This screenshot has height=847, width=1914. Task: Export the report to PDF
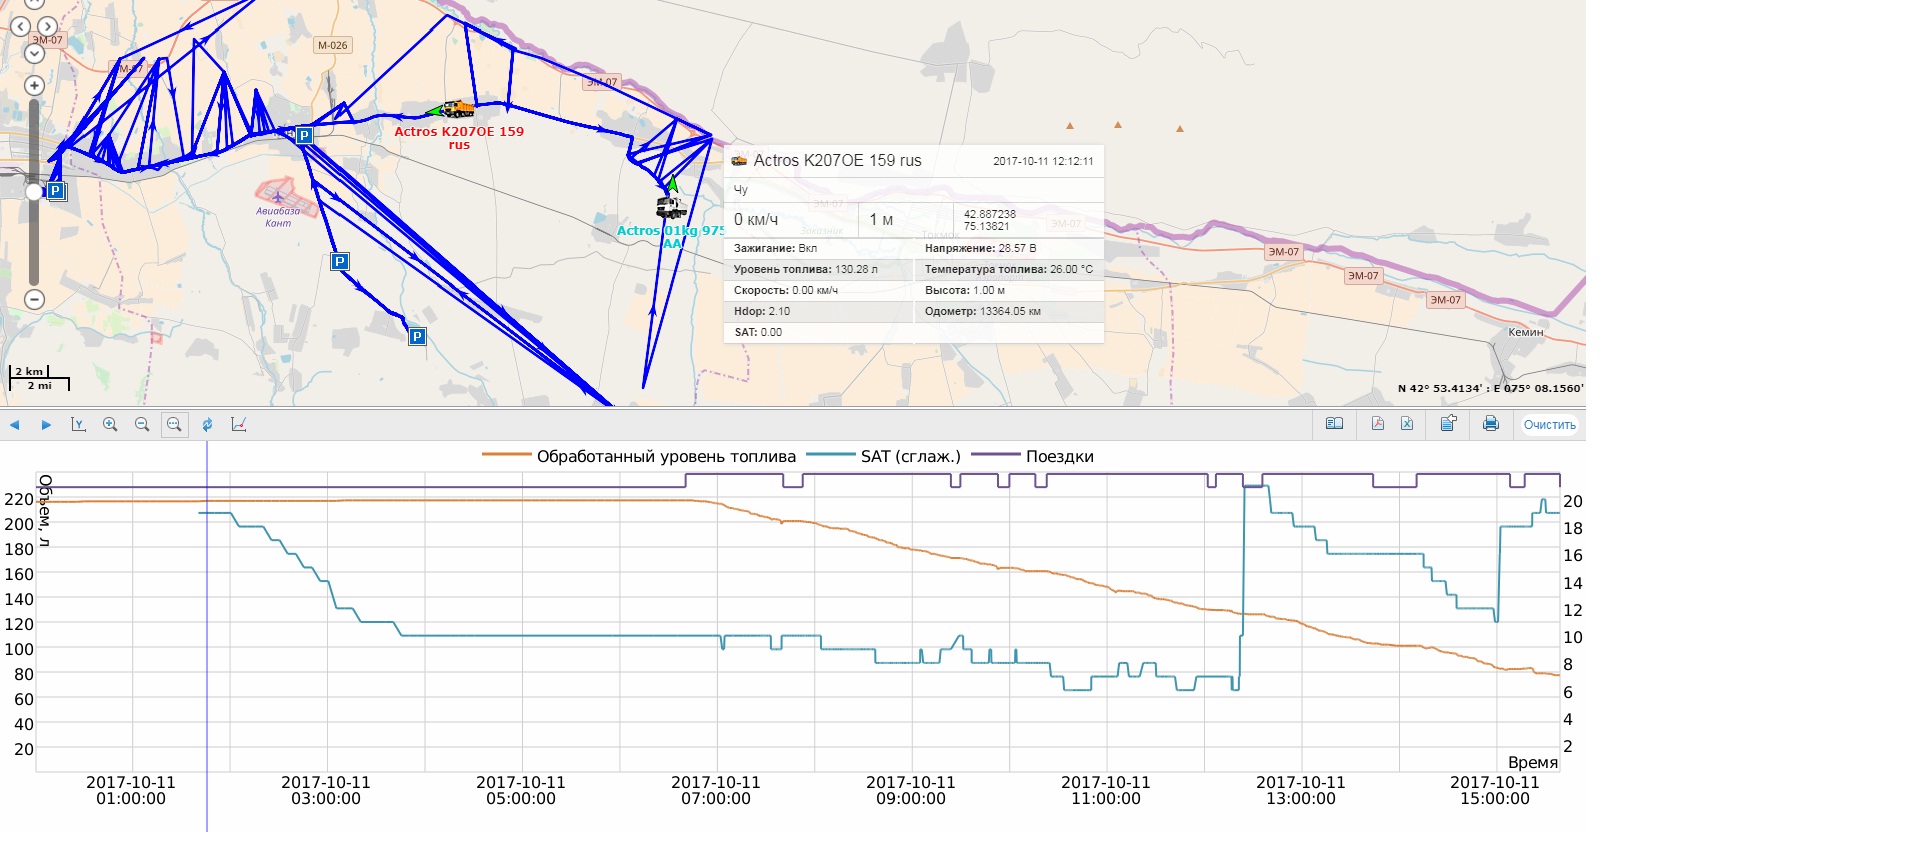[1377, 424]
